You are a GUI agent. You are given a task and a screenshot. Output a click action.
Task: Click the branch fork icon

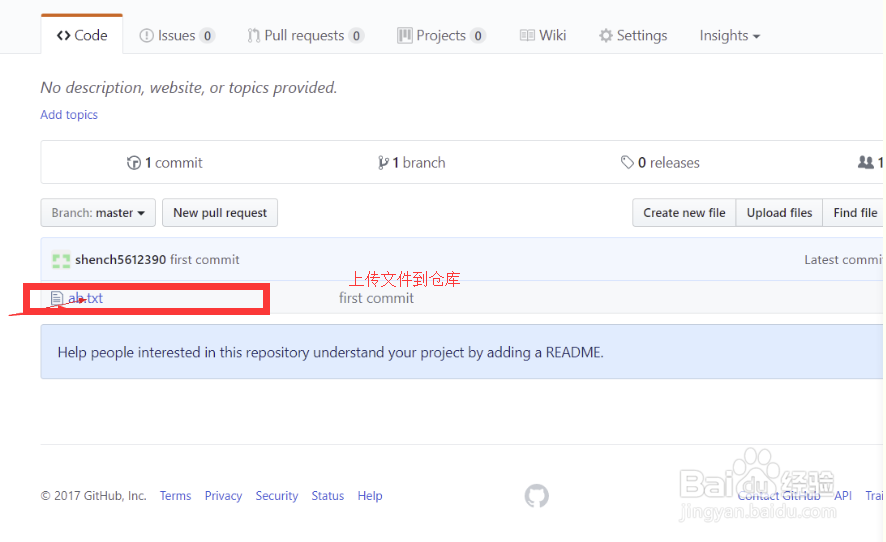pos(383,163)
